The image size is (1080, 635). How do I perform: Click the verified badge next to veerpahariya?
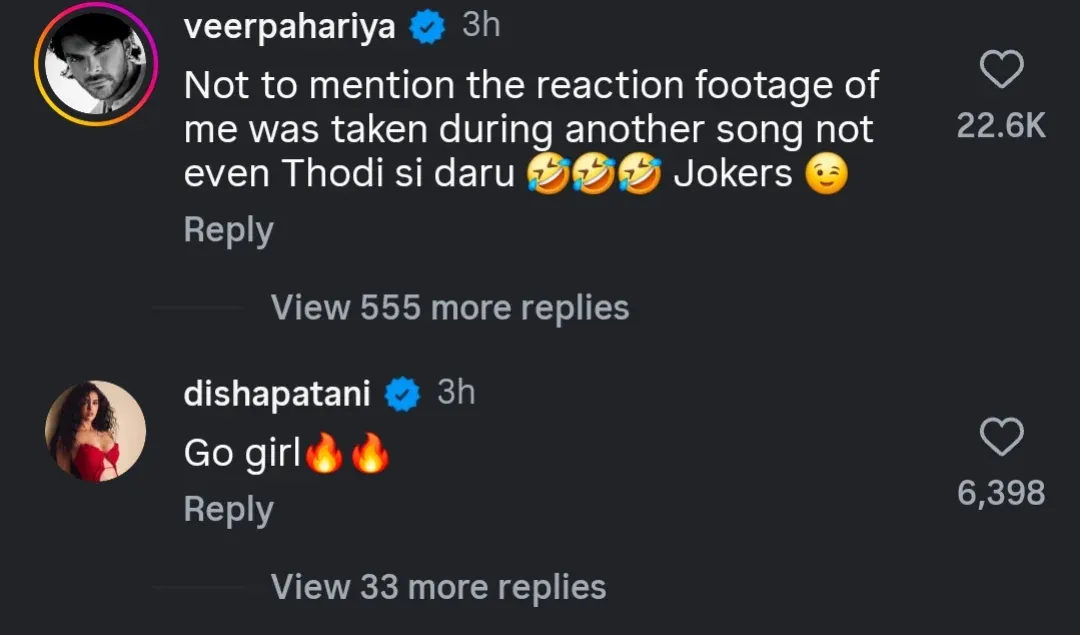click(428, 29)
